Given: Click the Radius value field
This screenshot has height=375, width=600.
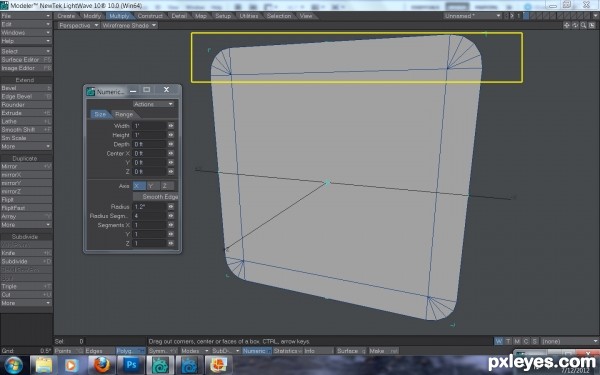Looking at the screenshot, I should click(x=150, y=206).
